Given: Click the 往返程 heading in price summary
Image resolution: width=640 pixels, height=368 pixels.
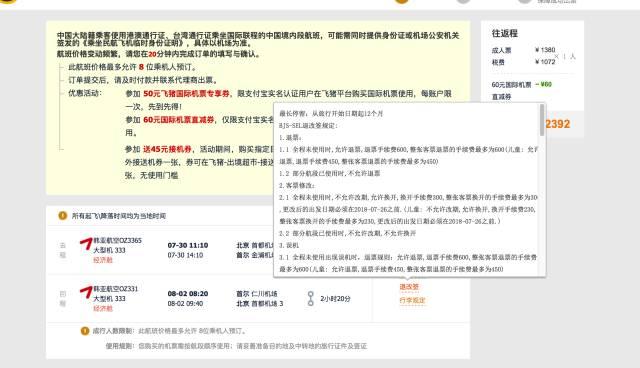Looking at the screenshot, I should click(504, 33).
